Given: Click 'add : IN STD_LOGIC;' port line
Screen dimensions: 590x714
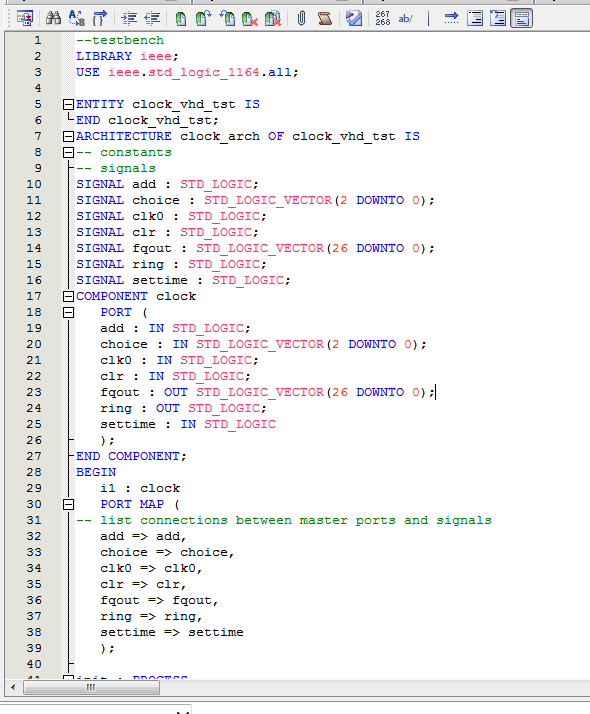Looking at the screenshot, I should coord(175,328).
